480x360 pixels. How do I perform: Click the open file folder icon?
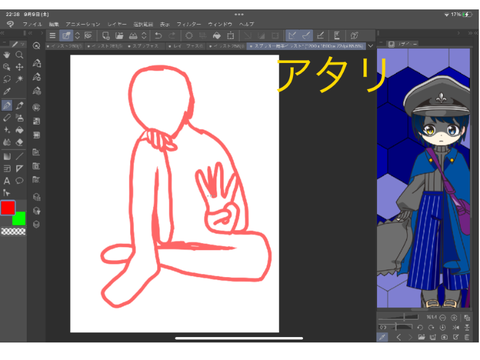coord(119,35)
